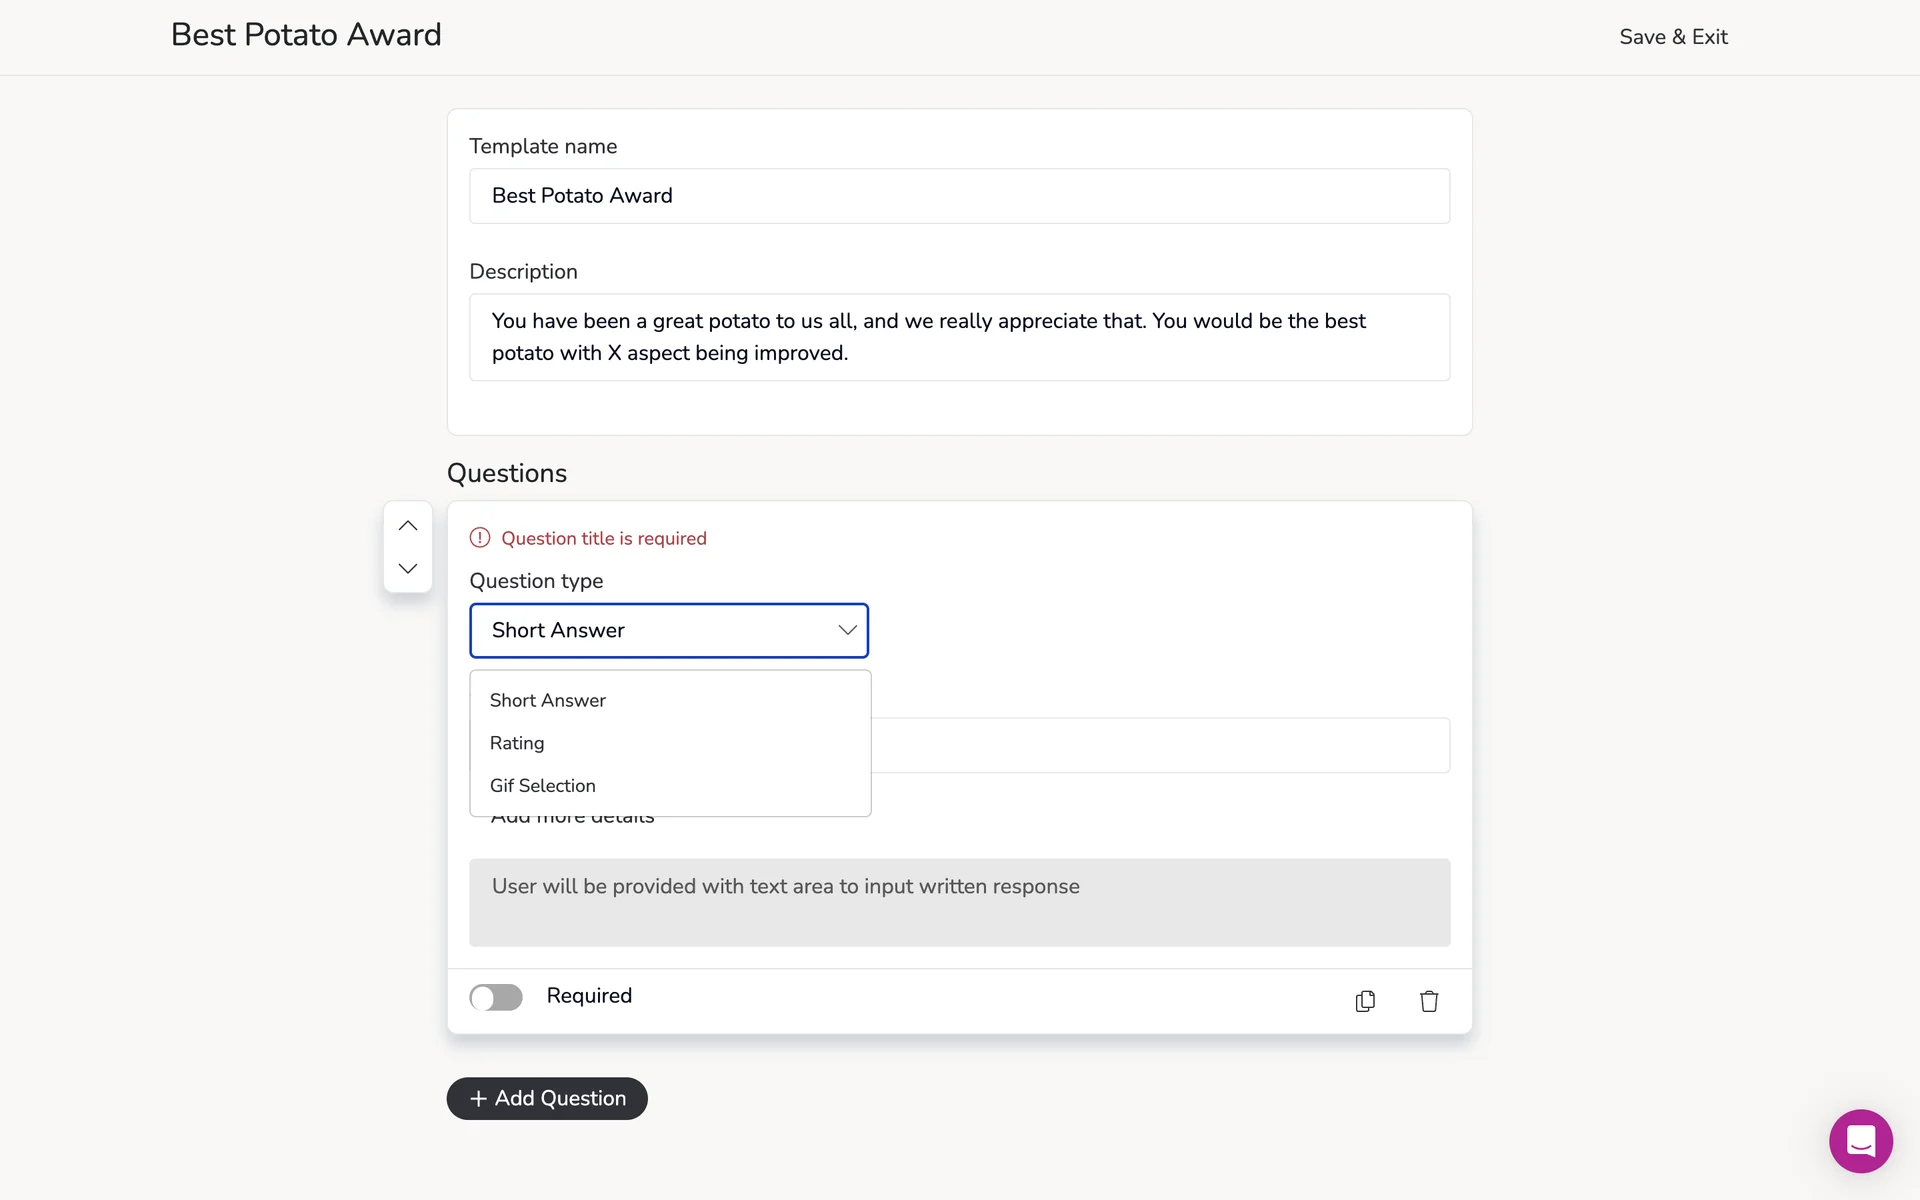Viewport: 1920px width, 1200px height.
Task: Pick Gif Selection question type
Action: point(543,786)
